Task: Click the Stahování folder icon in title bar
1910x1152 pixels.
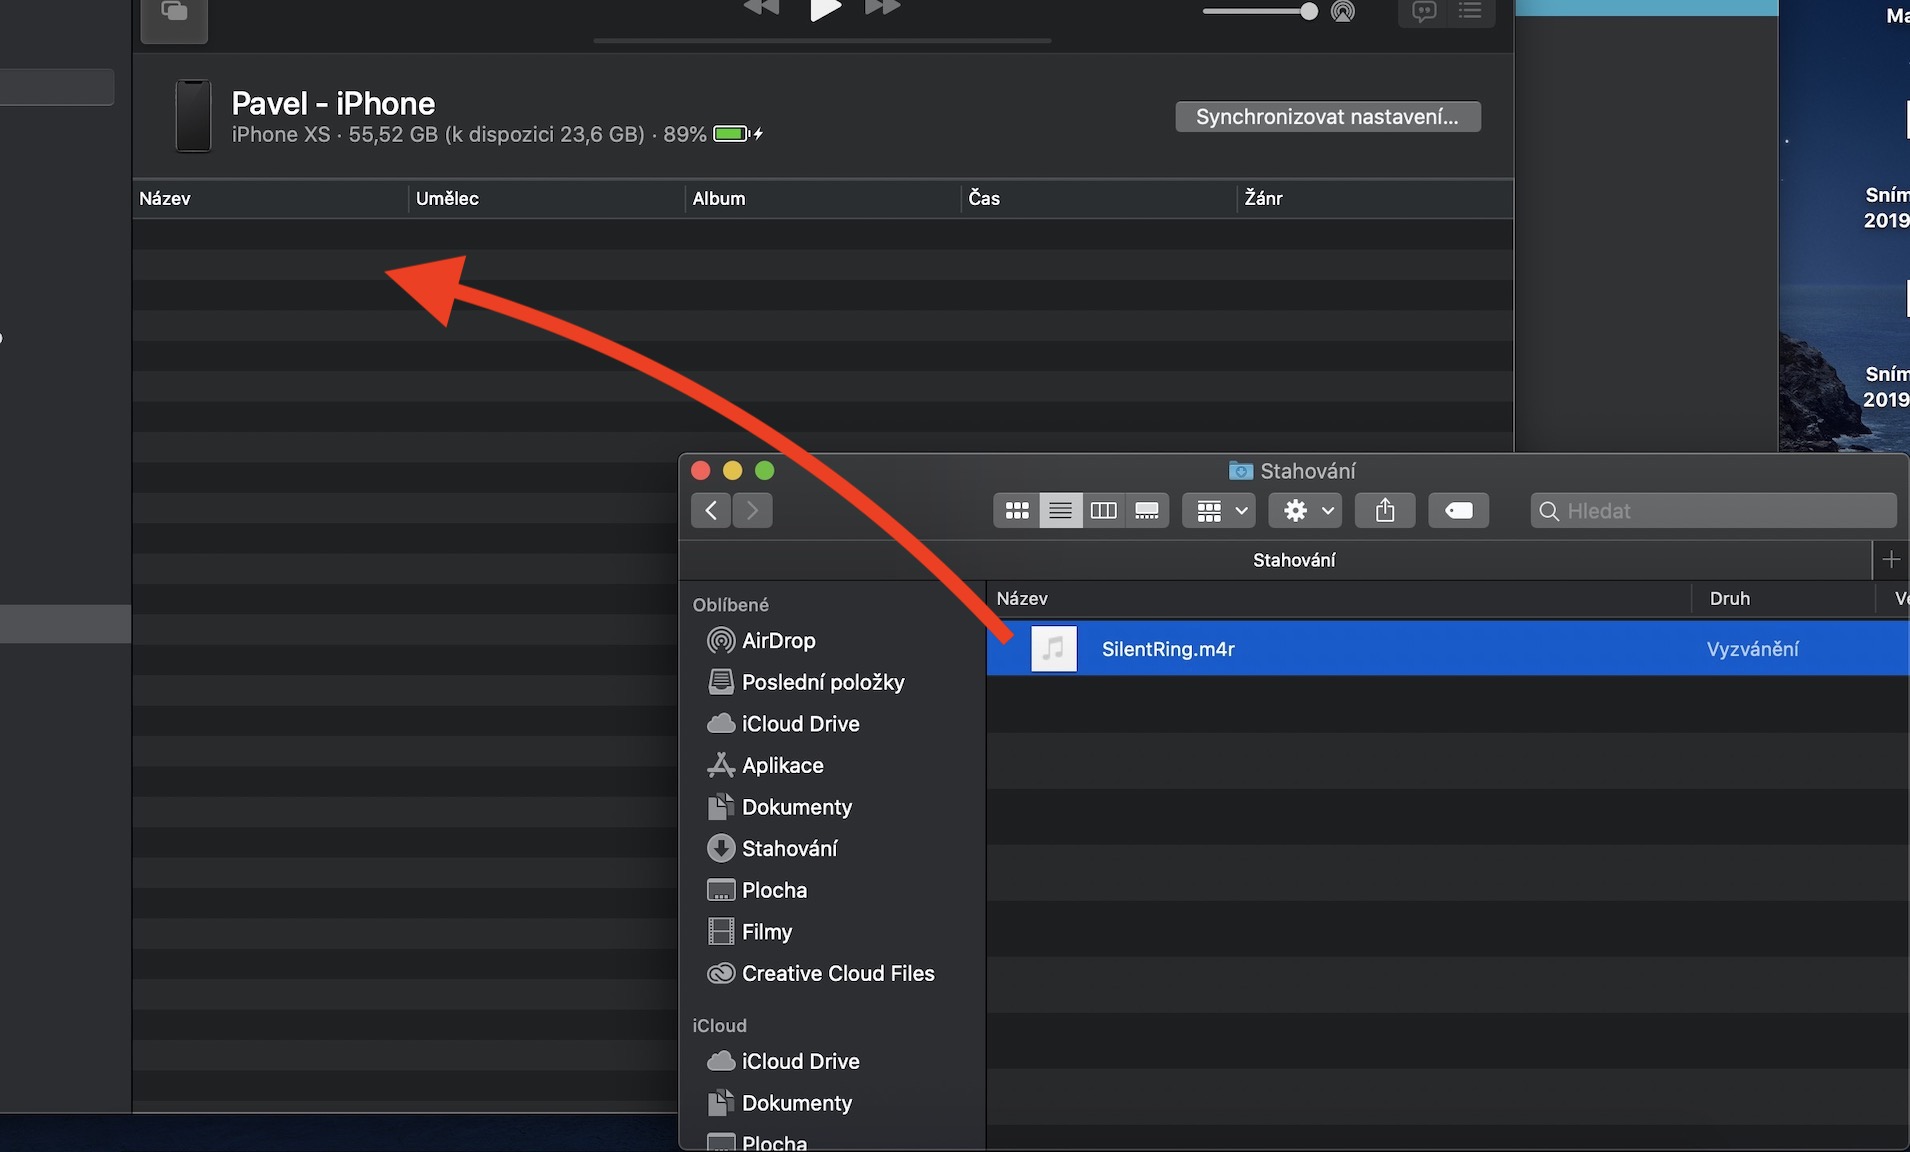Action: click(x=1240, y=471)
